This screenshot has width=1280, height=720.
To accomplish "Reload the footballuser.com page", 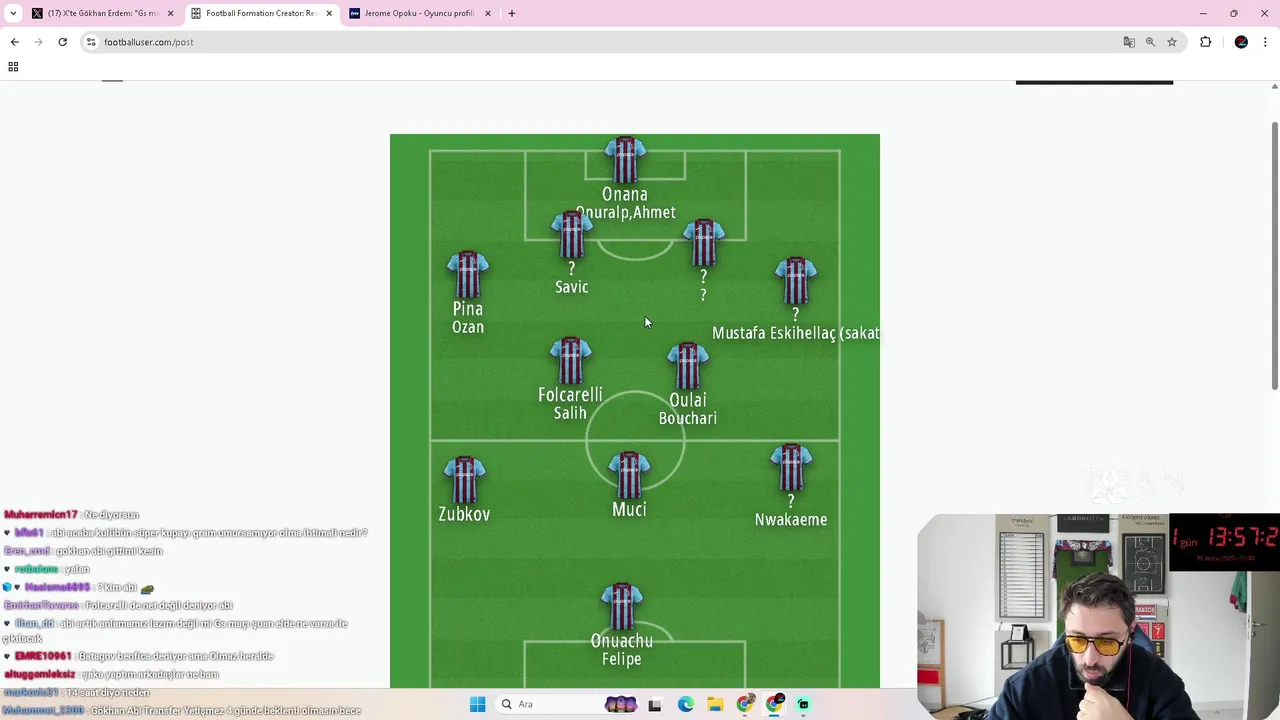I will 62,42.
